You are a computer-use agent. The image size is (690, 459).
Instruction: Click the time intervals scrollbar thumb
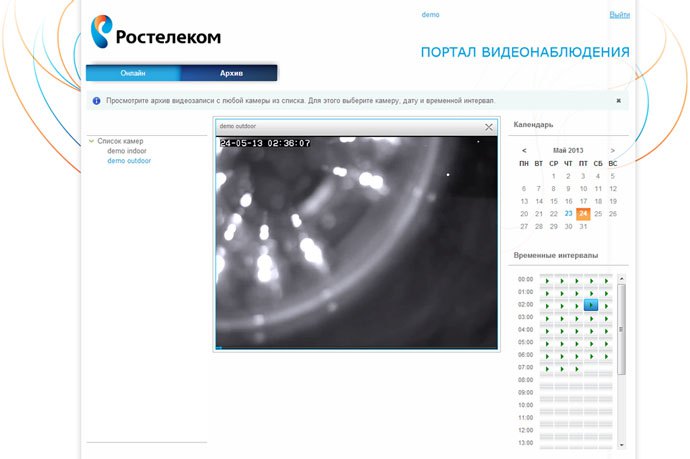[x=621, y=329]
